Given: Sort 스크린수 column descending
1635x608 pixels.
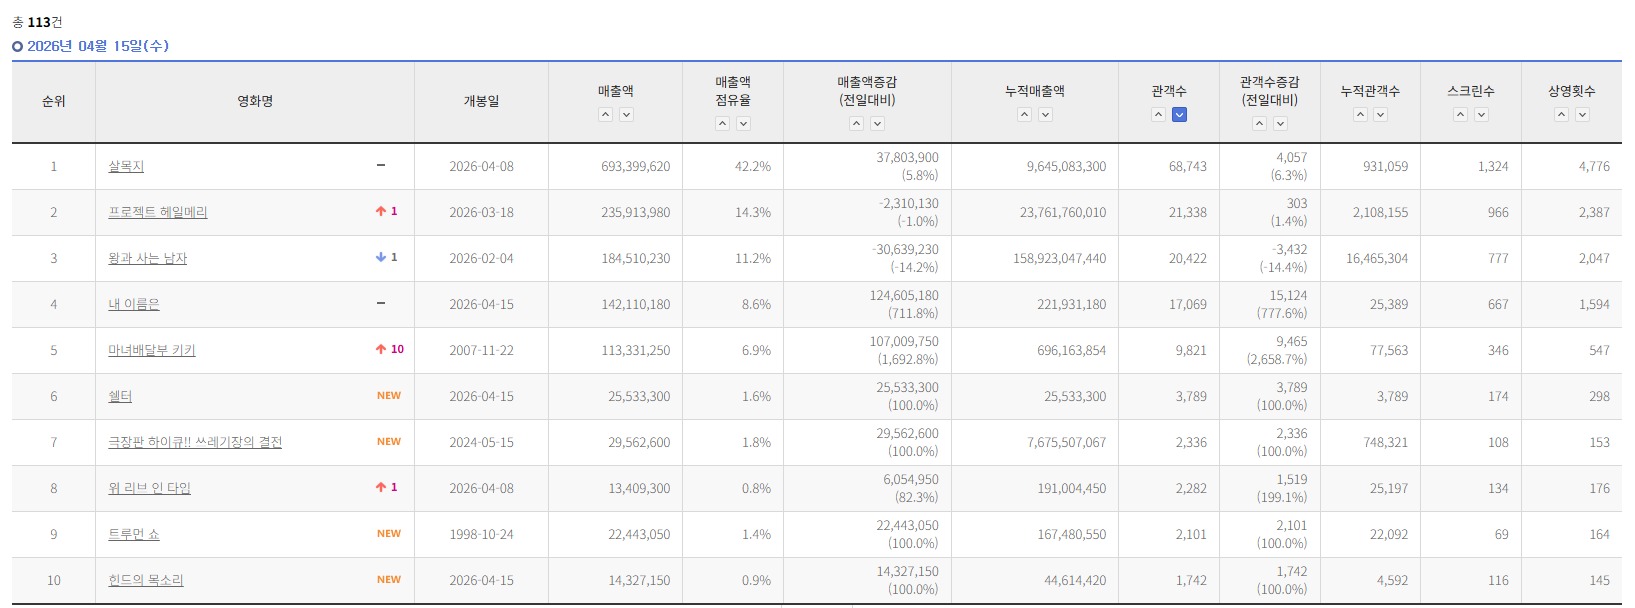Looking at the screenshot, I should 1481,115.
